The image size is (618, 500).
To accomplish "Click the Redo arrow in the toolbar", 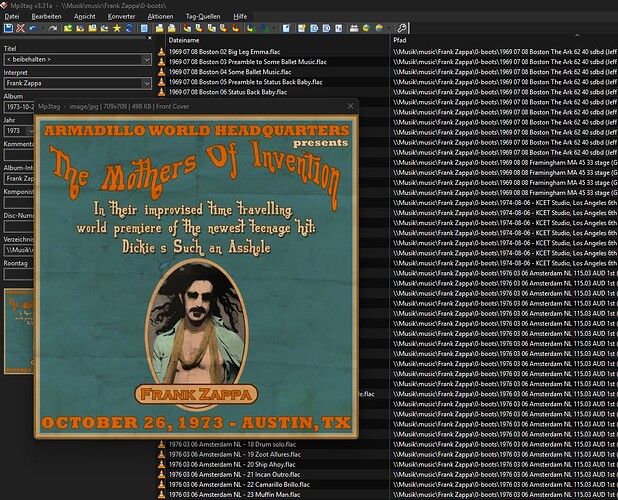I will (x=51, y=28).
